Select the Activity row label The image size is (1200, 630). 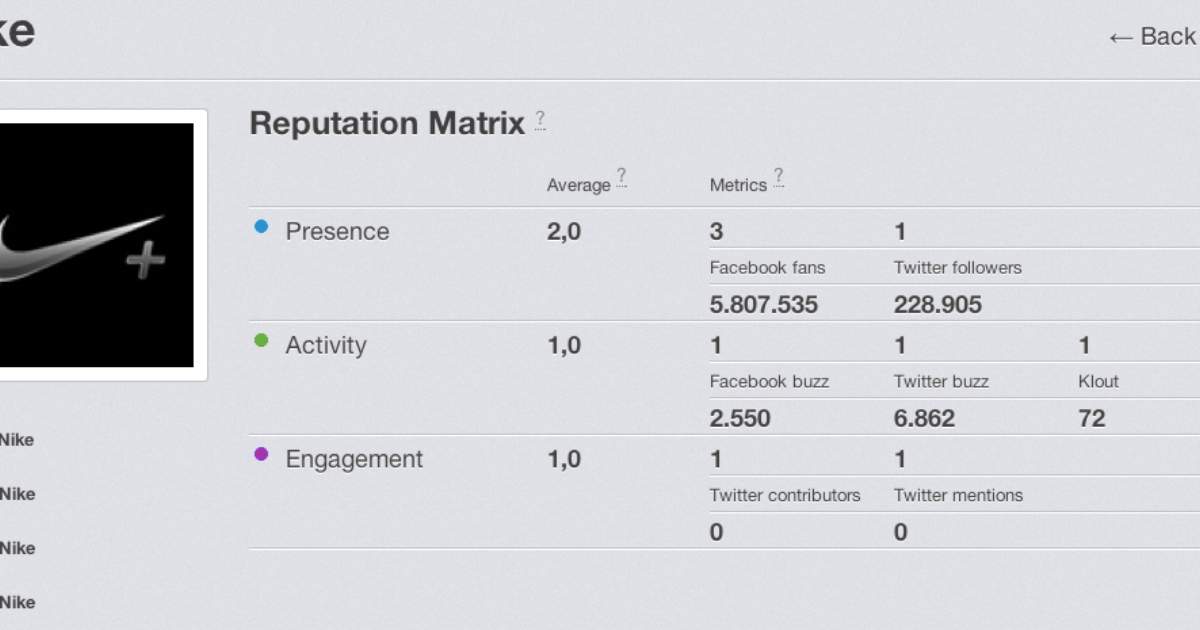coord(326,345)
